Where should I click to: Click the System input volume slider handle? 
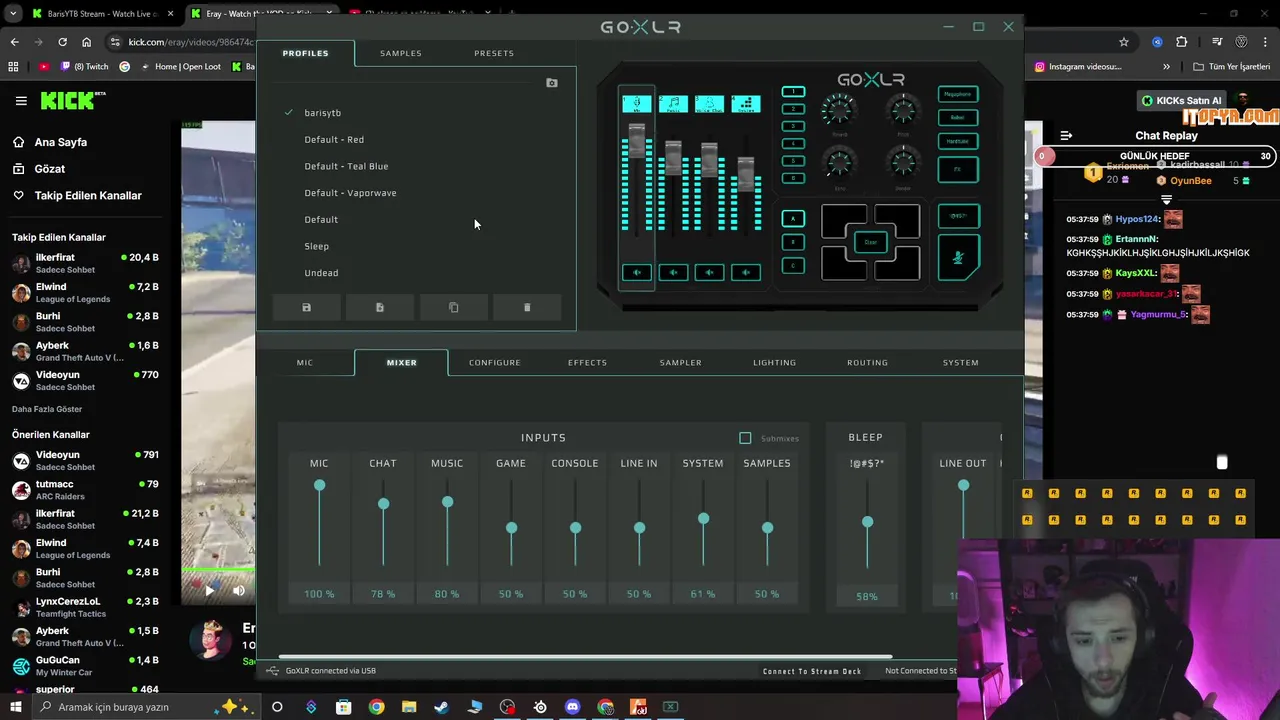[x=704, y=519]
